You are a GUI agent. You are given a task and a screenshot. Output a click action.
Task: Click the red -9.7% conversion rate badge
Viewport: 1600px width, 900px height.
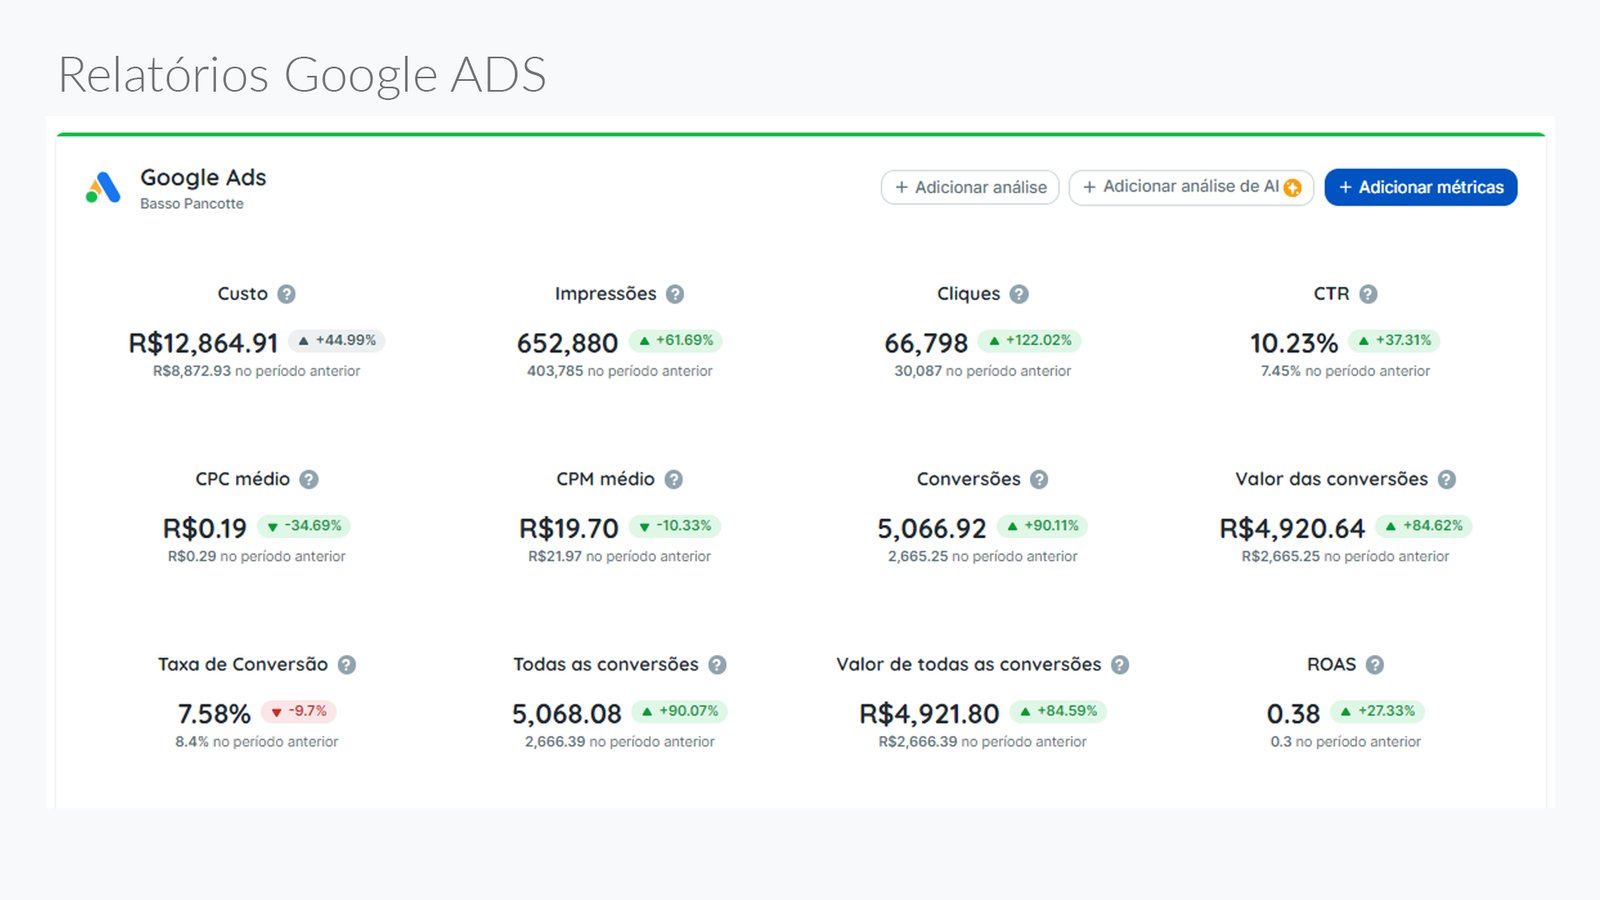tap(299, 712)
